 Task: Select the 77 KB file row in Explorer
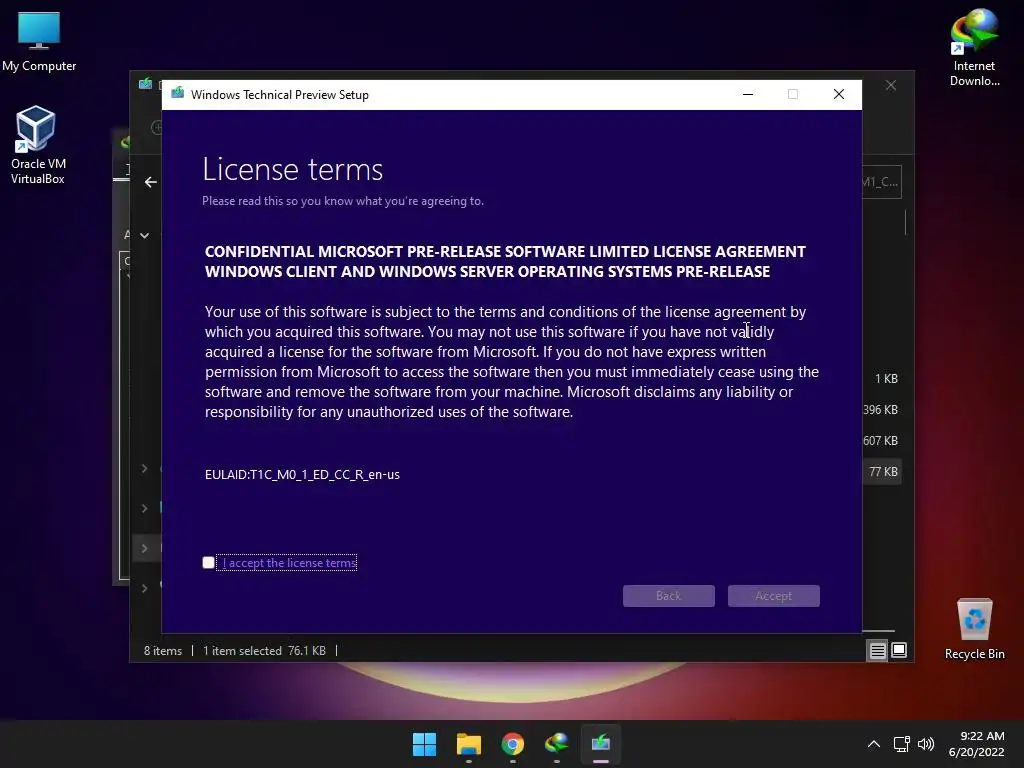pos(883,472)
